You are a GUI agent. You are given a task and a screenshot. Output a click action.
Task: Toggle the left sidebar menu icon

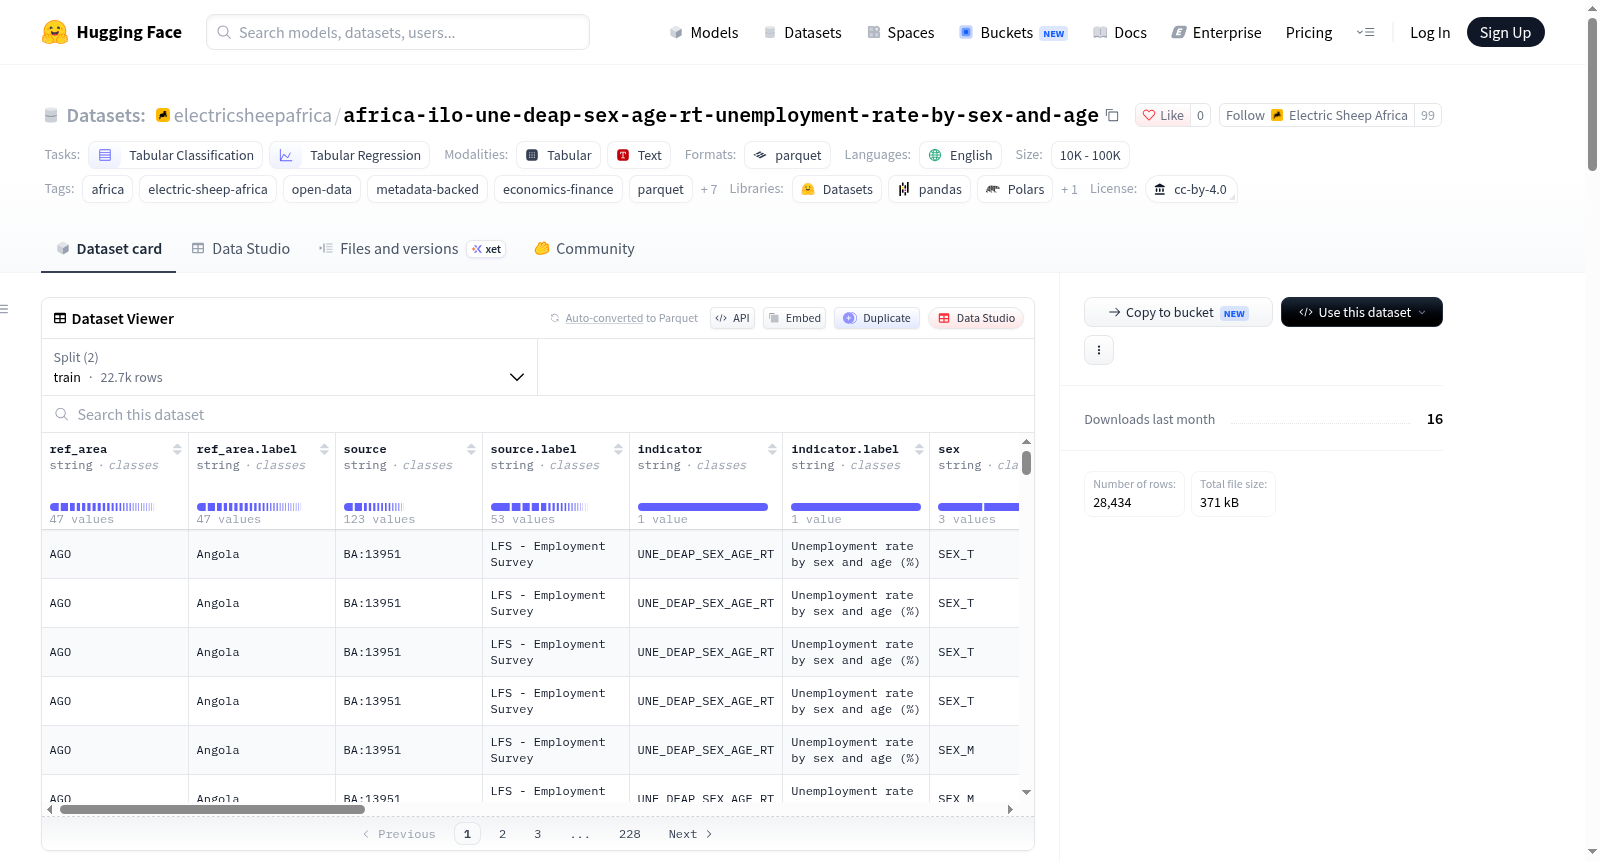4,309
